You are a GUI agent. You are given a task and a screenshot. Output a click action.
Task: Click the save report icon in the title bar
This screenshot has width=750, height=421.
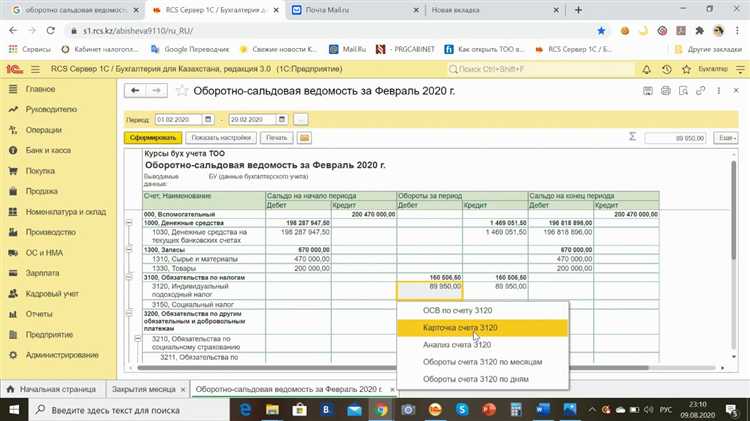(648, 90)
